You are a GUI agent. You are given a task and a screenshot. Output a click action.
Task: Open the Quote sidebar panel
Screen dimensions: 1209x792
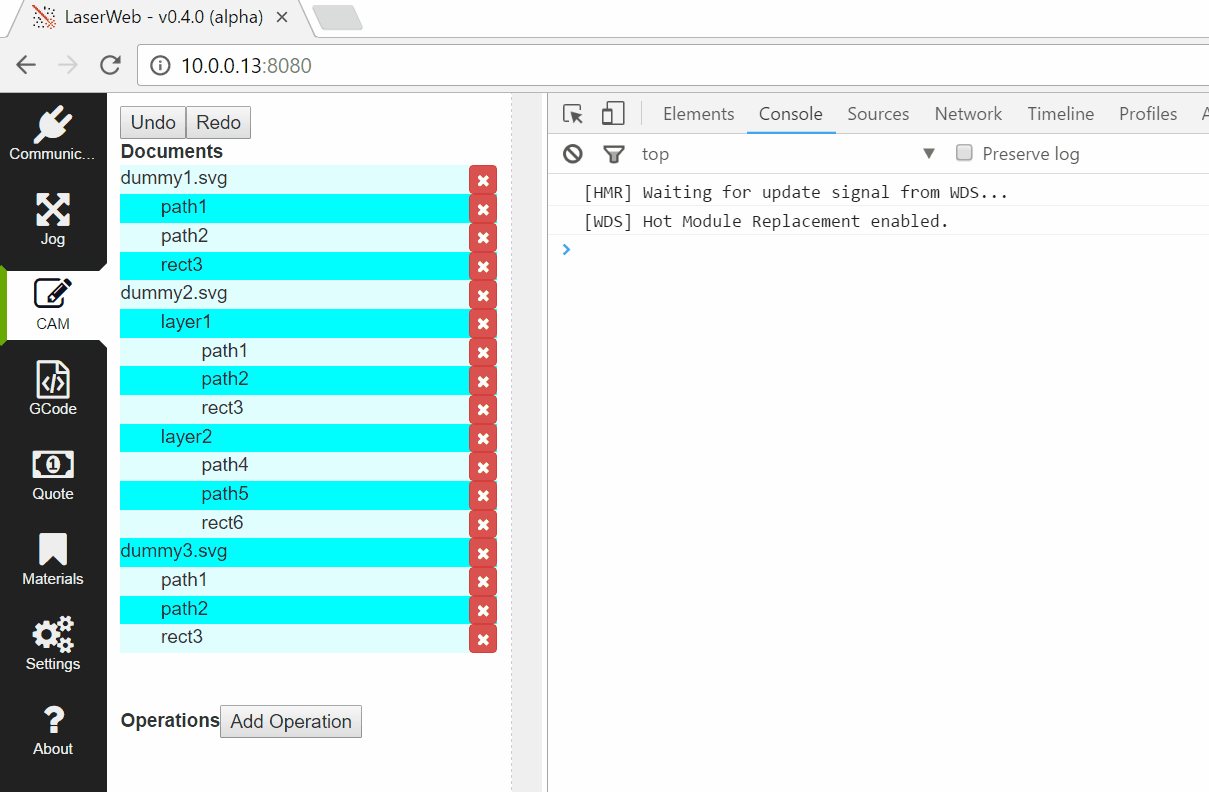point(53,475)
